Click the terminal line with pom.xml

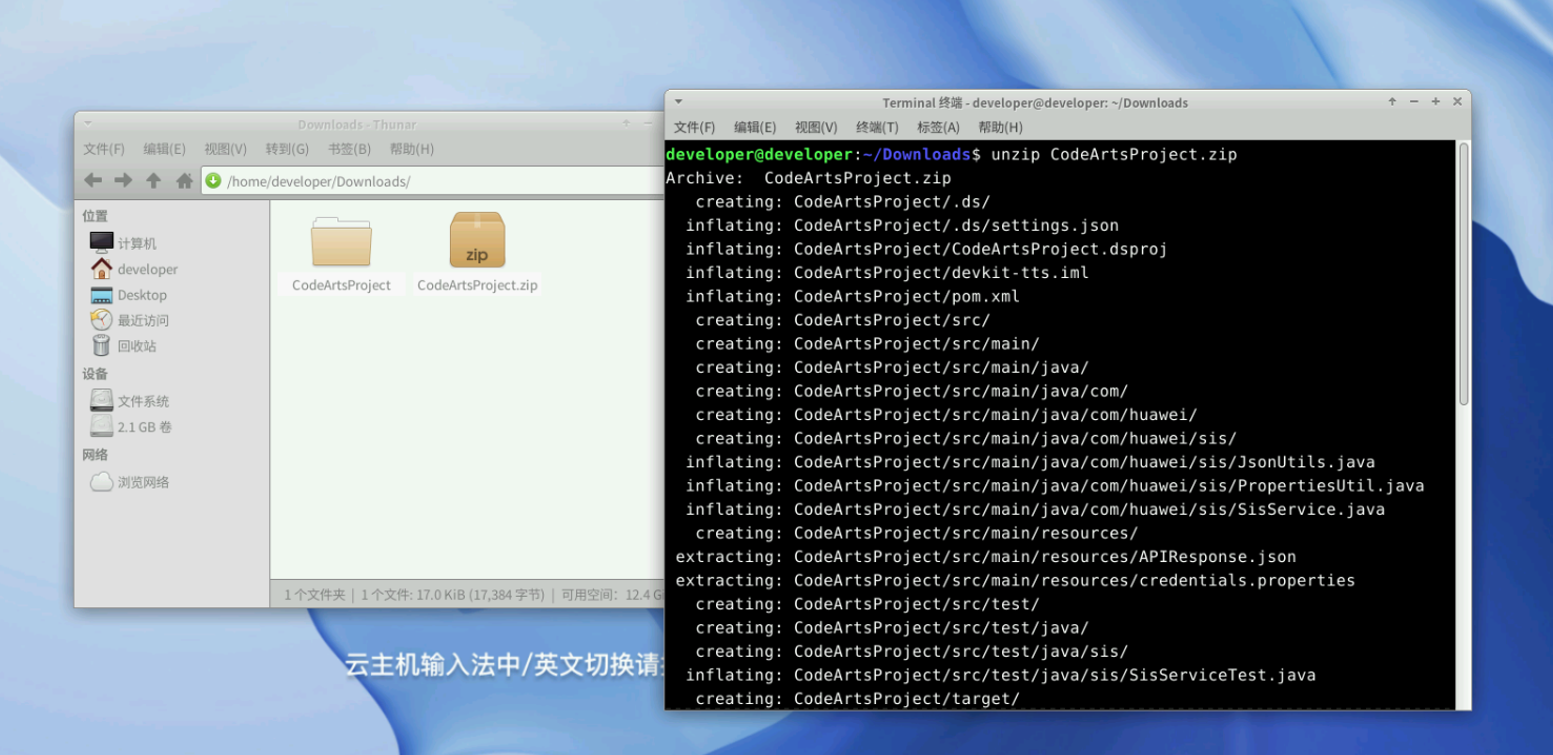[852, 296]
